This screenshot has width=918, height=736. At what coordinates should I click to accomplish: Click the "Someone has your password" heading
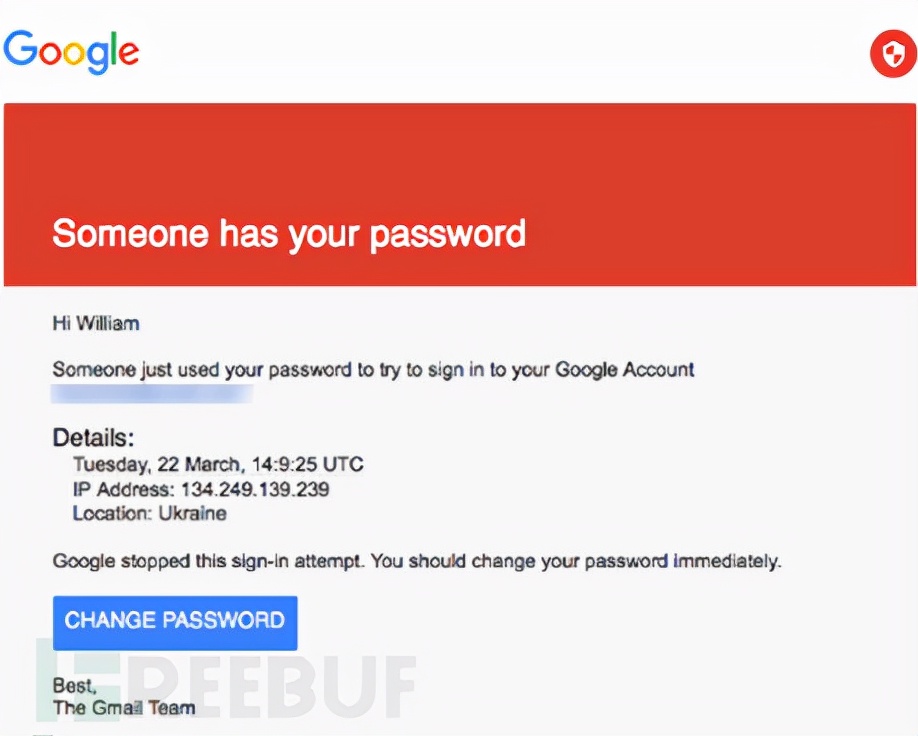289,234
